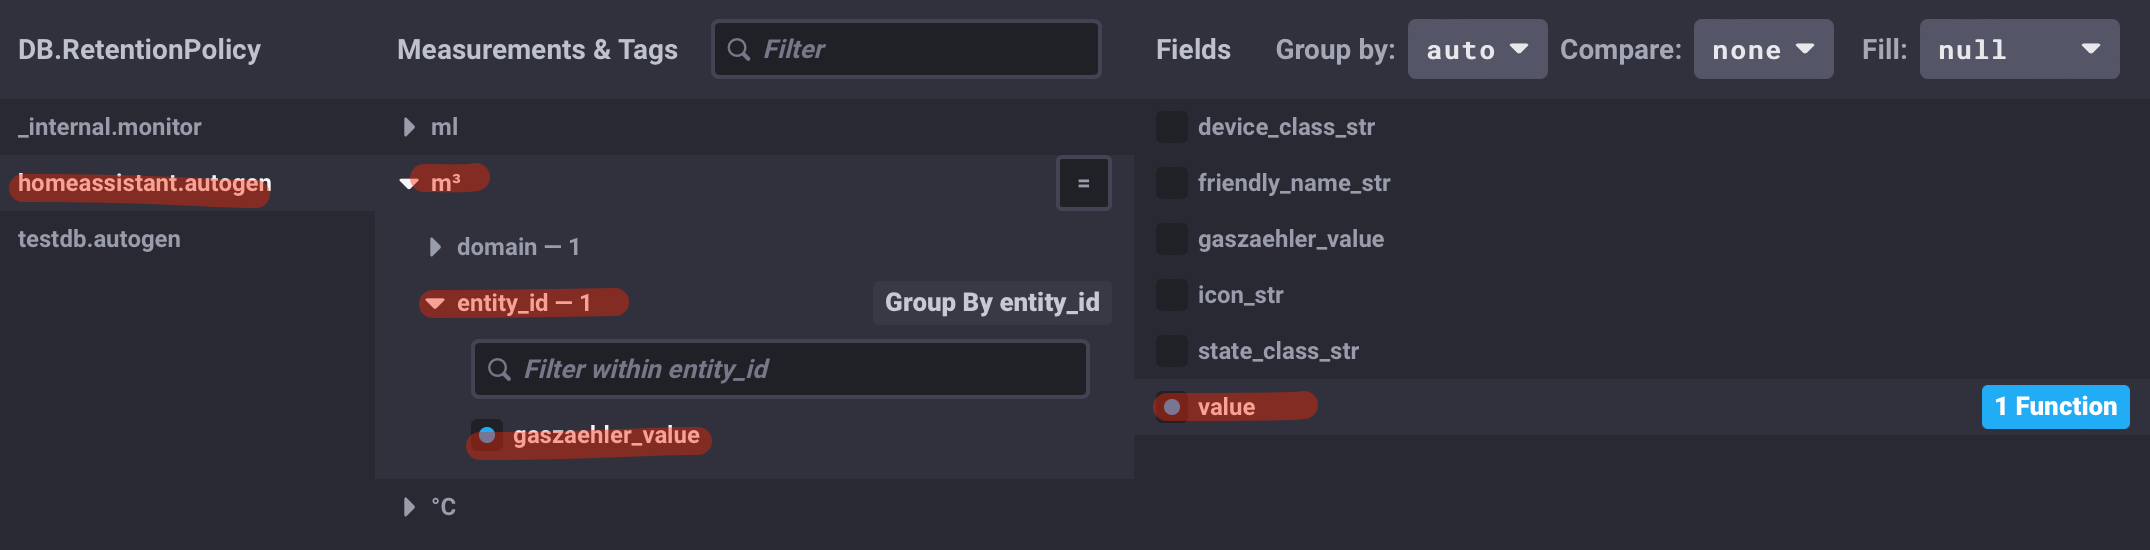Enable the device_class_str field checkbox

click(x=1172, y=127)
